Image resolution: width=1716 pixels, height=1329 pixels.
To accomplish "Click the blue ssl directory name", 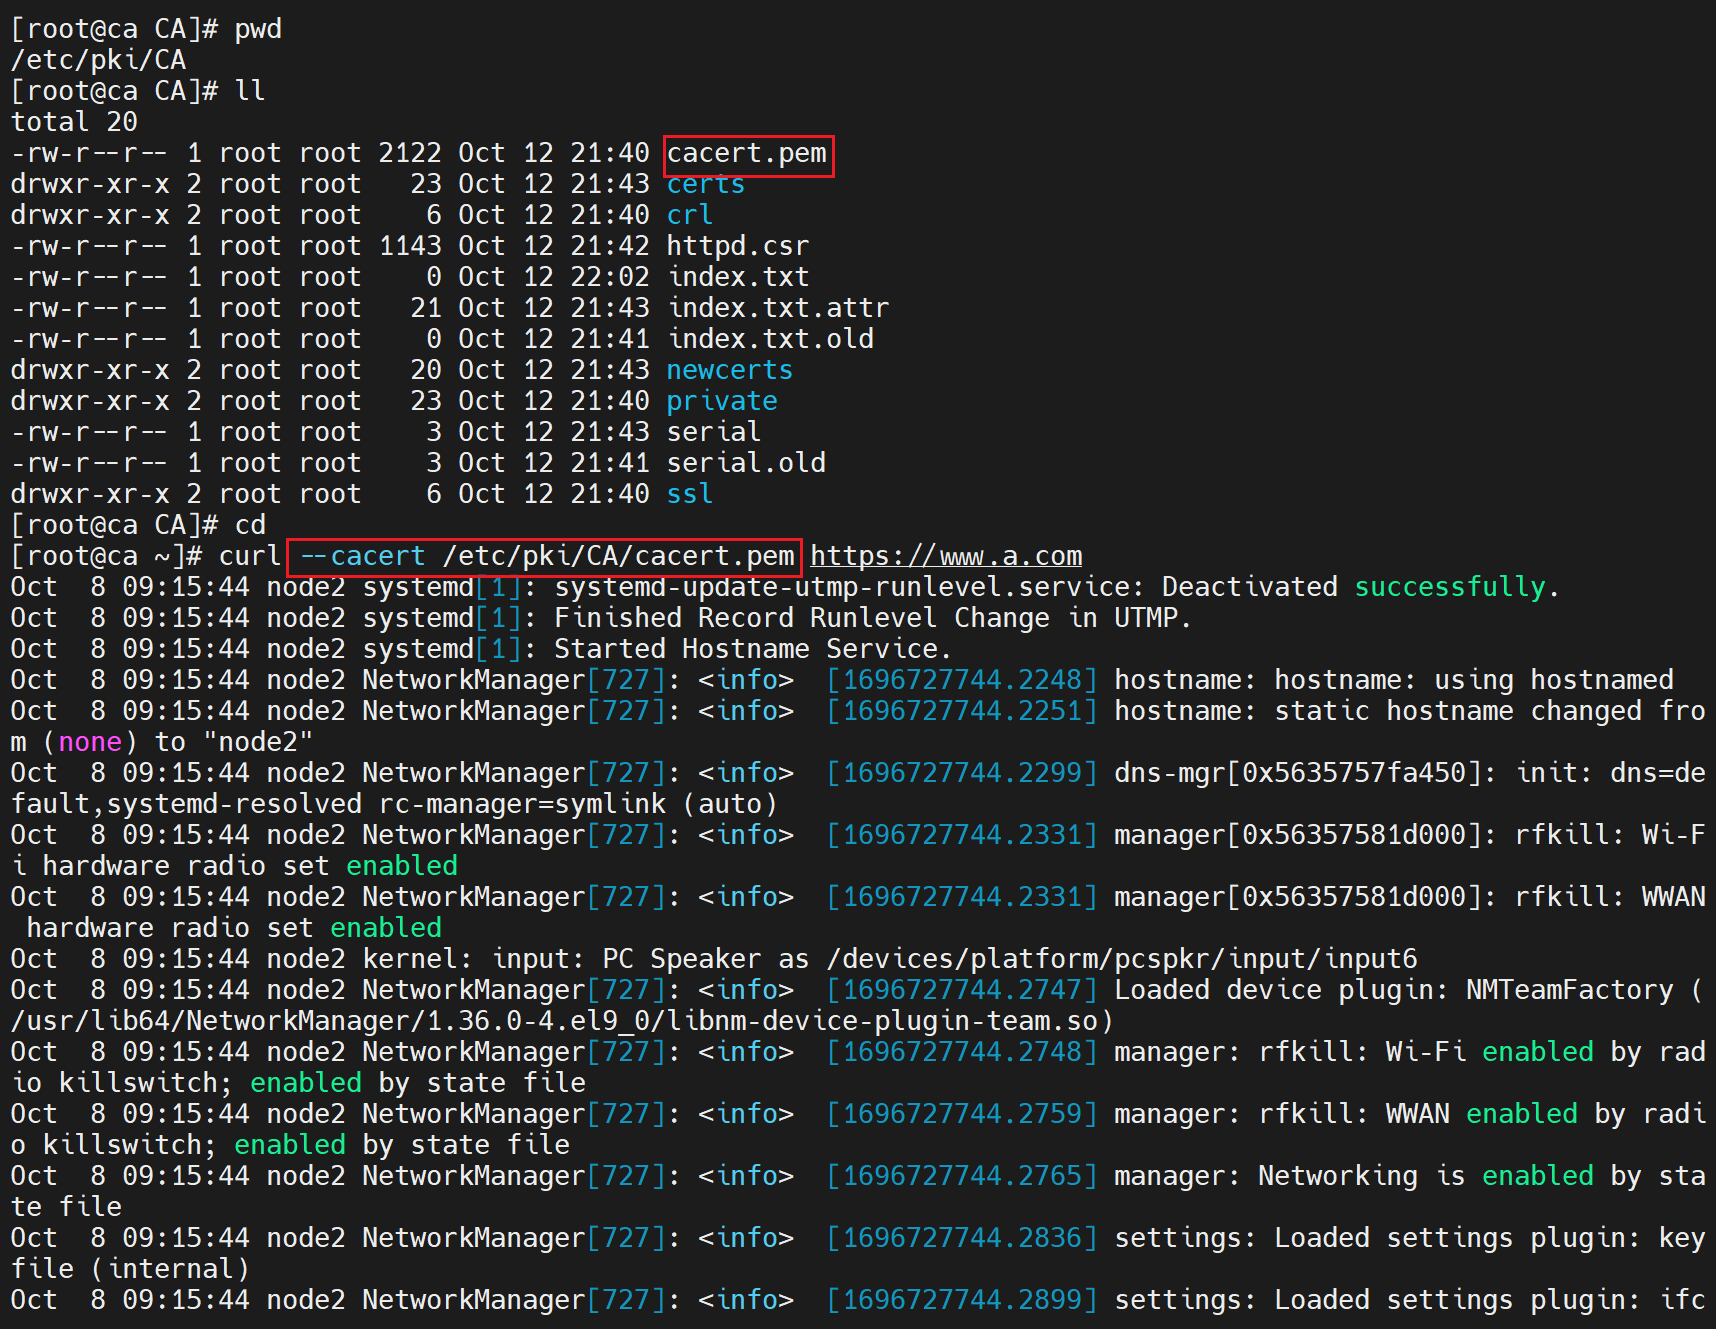I will pyautogui.click(x=689, y=494).
